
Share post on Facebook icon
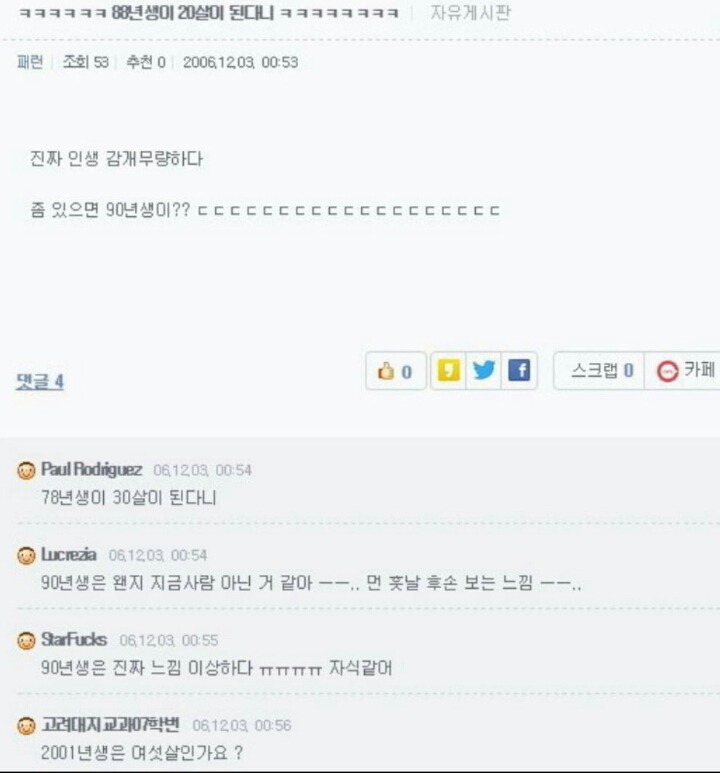(x=519, y=370)
